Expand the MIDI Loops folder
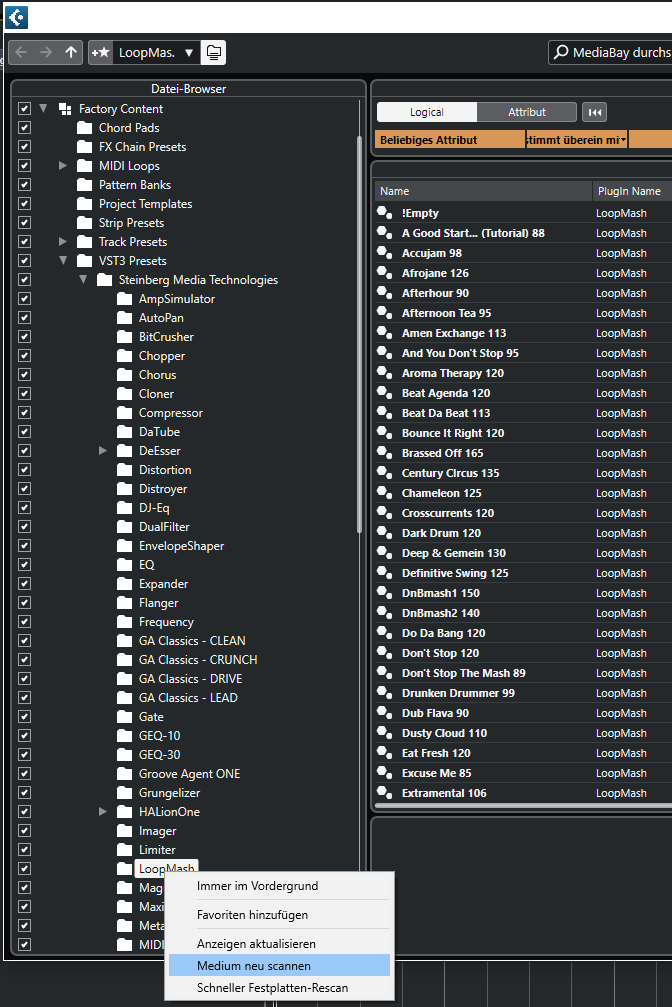This screenshot has width=672, height=1007. (x=63, y=166)
